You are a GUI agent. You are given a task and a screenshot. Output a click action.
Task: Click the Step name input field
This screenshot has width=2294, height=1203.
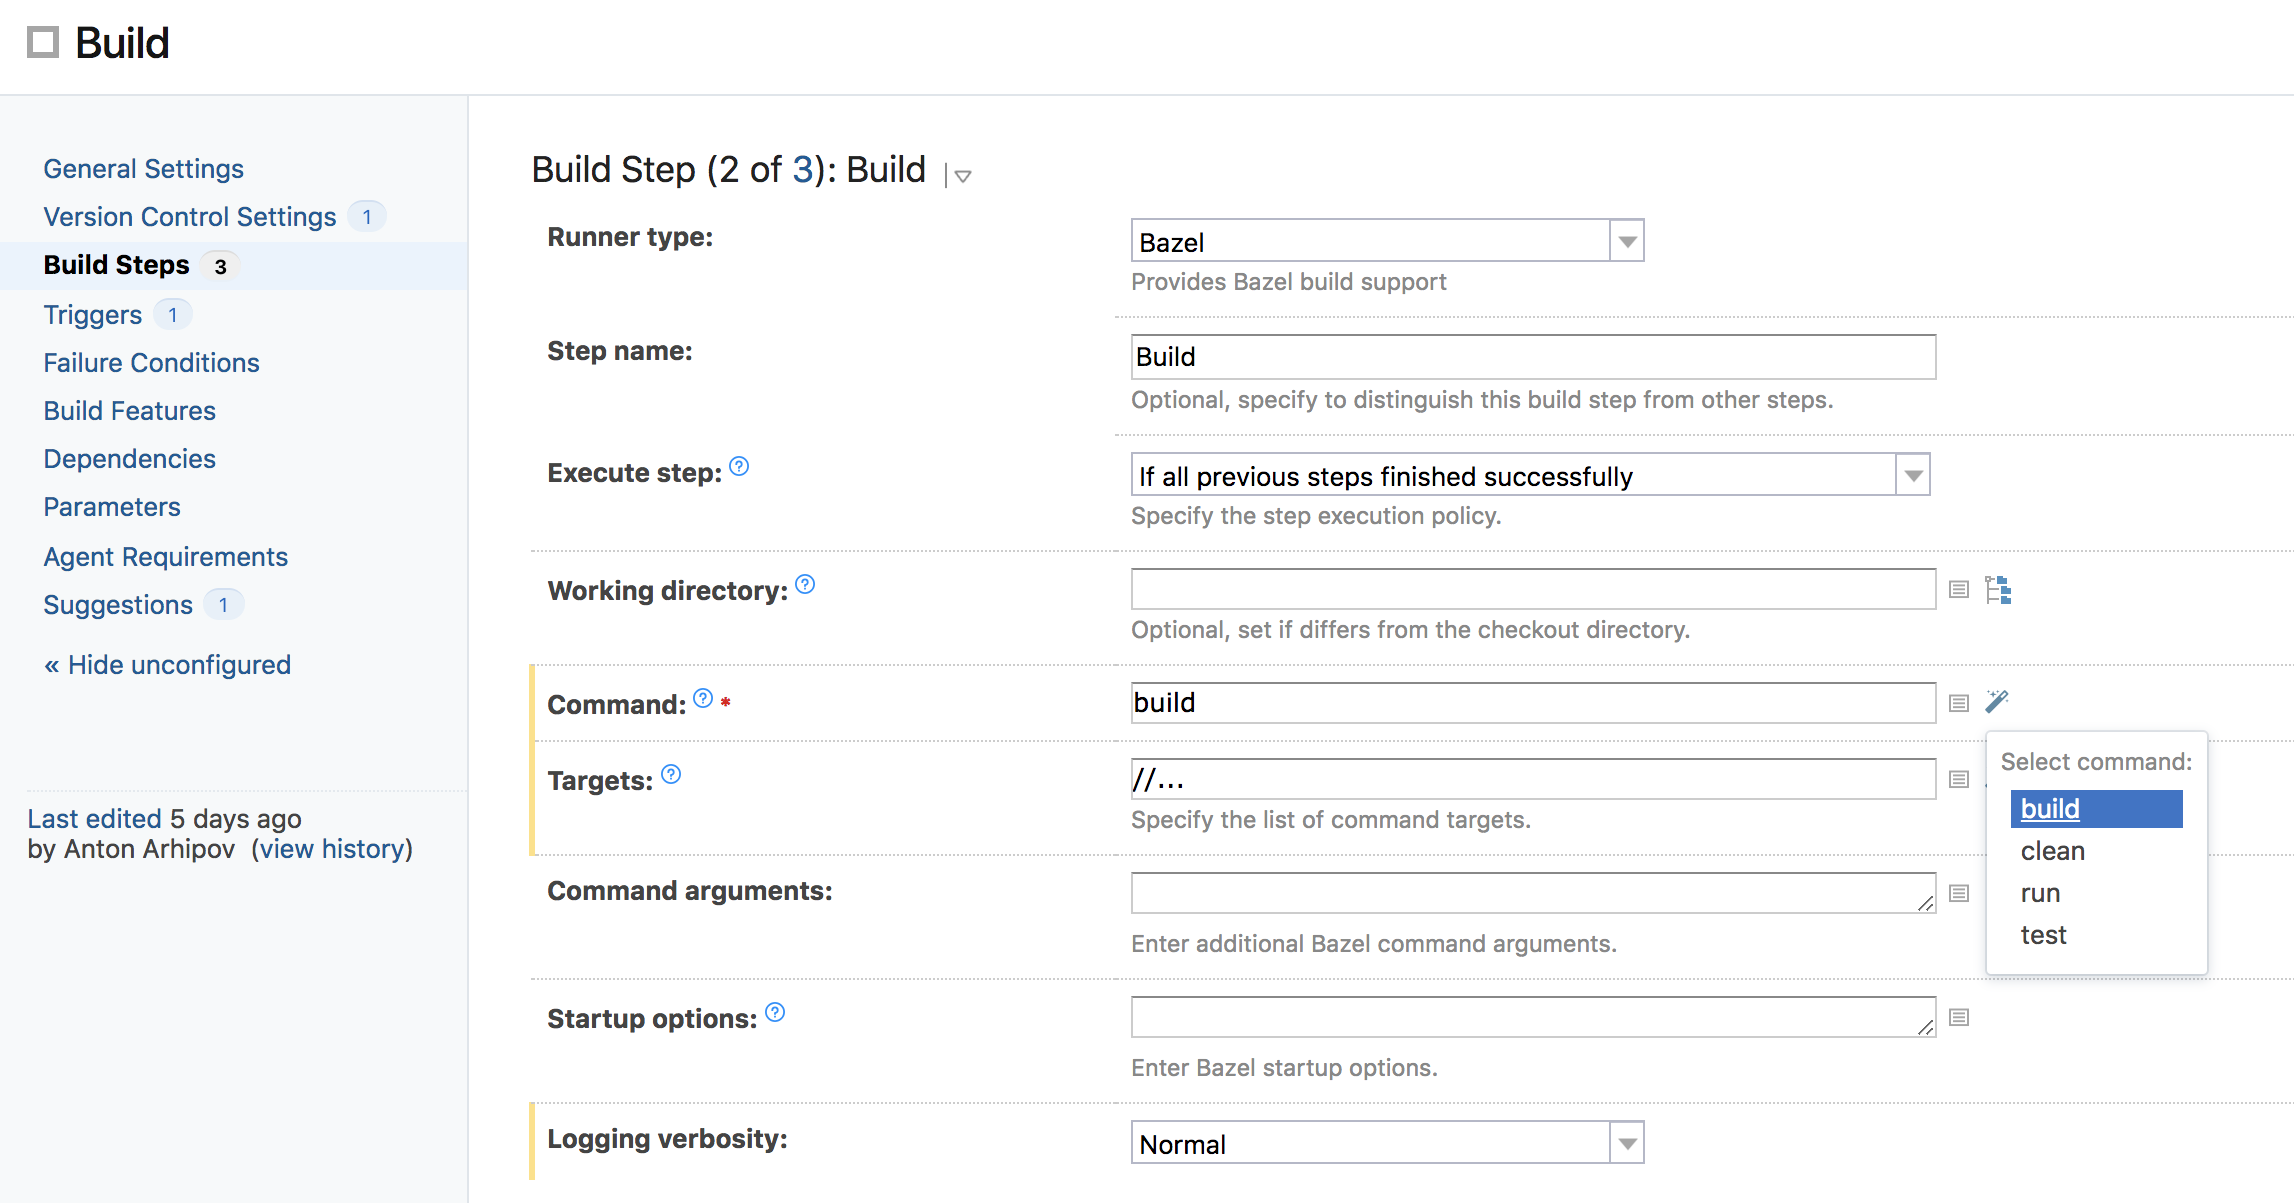[x=1532, y=356]
